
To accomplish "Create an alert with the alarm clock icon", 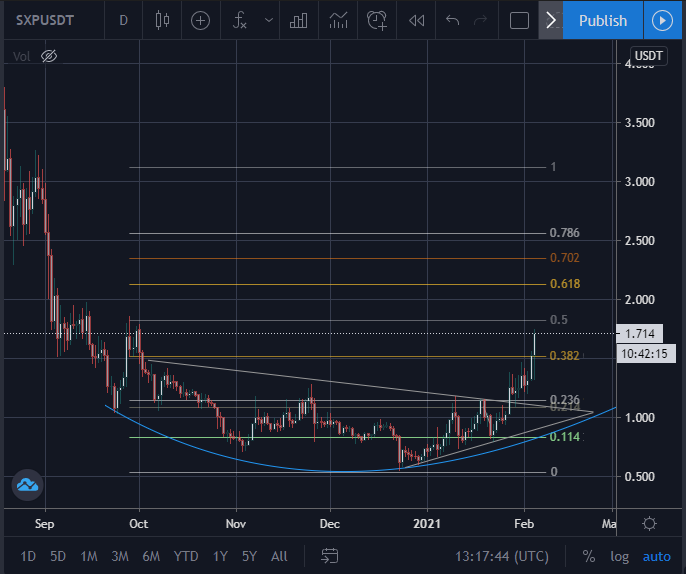I will click(377, 21).
